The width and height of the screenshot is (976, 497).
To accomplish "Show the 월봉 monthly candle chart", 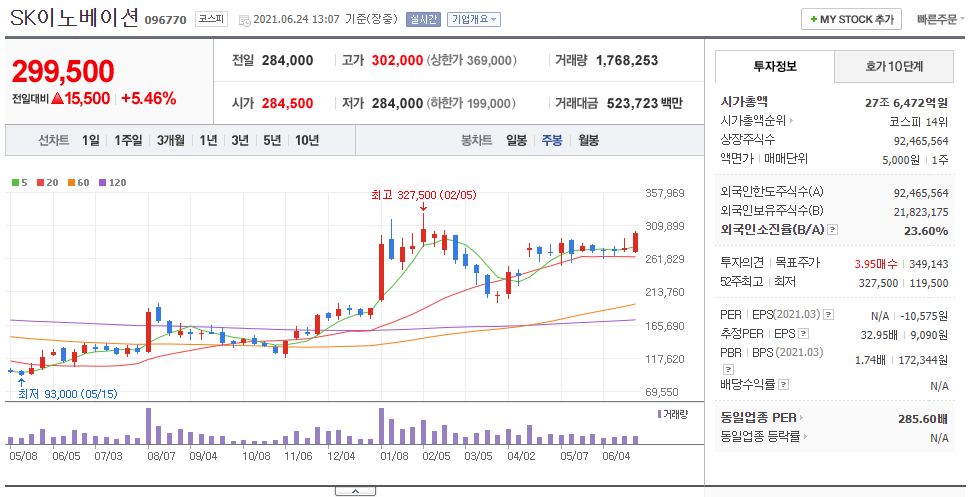I will tap(588, 141).
